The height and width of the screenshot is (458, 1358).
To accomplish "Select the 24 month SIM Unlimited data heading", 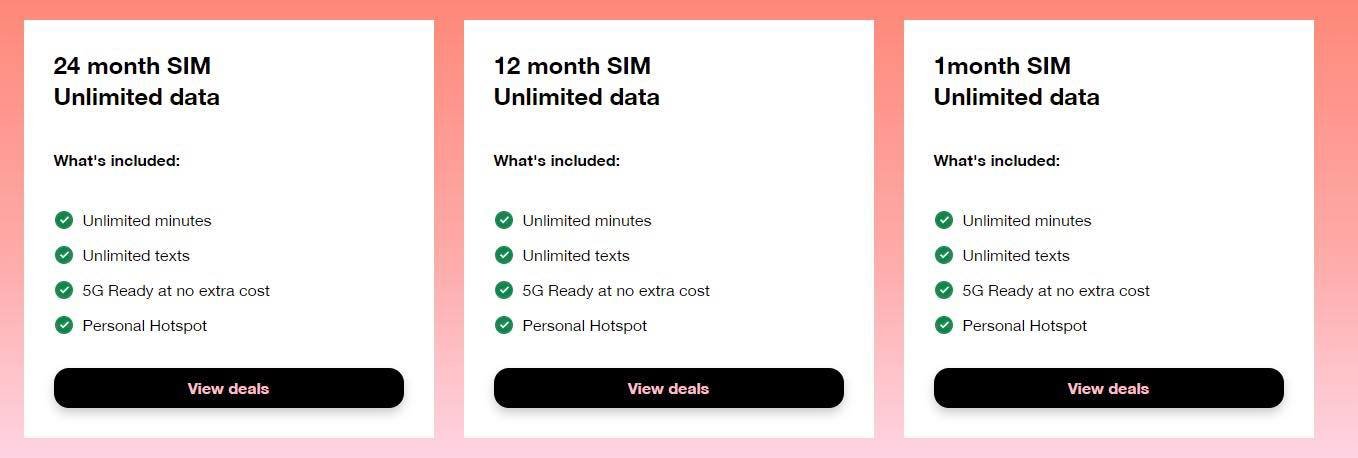I will pyautogui.click(x=136, y=81).
